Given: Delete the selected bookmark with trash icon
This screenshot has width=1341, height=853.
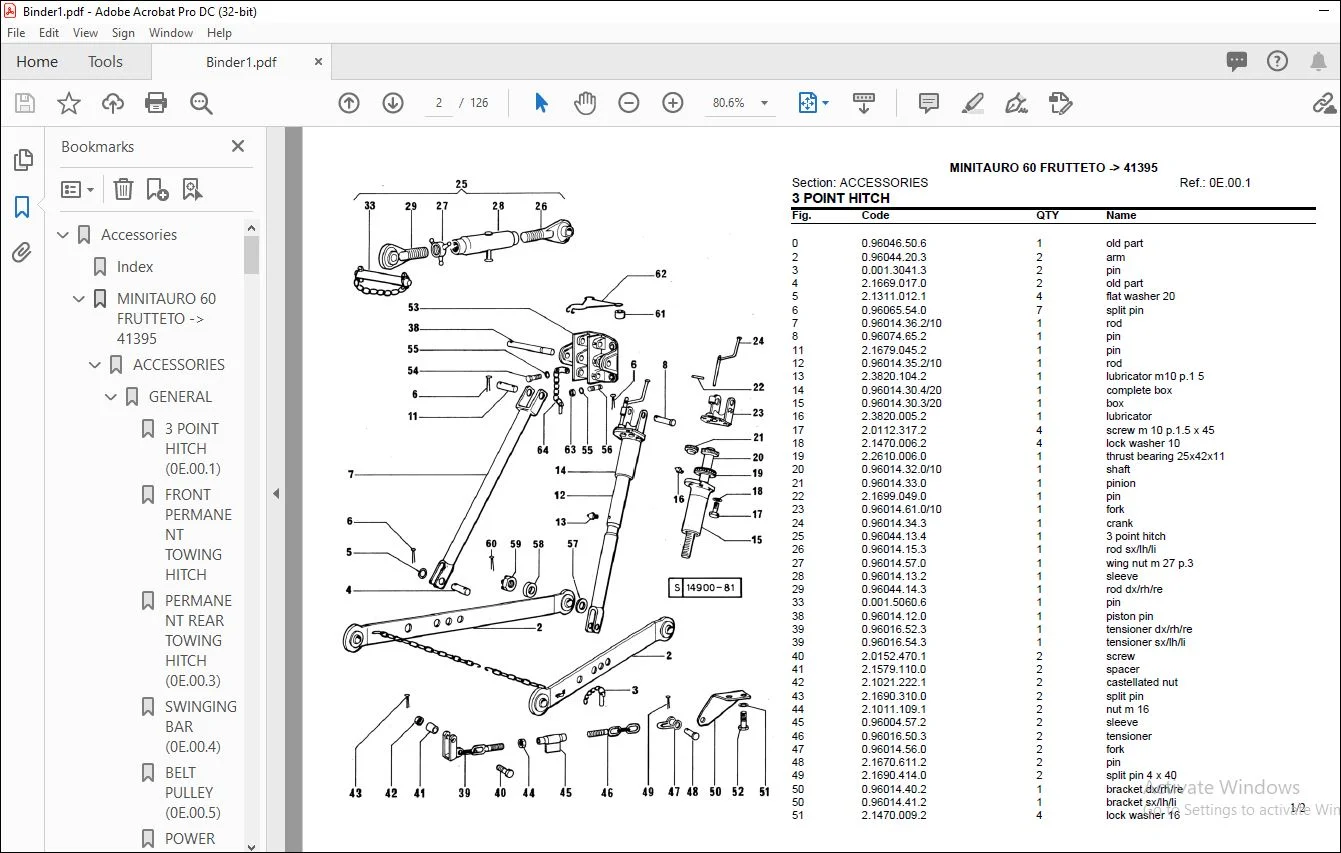Looking at the screenshot, I should coord(123,189).
